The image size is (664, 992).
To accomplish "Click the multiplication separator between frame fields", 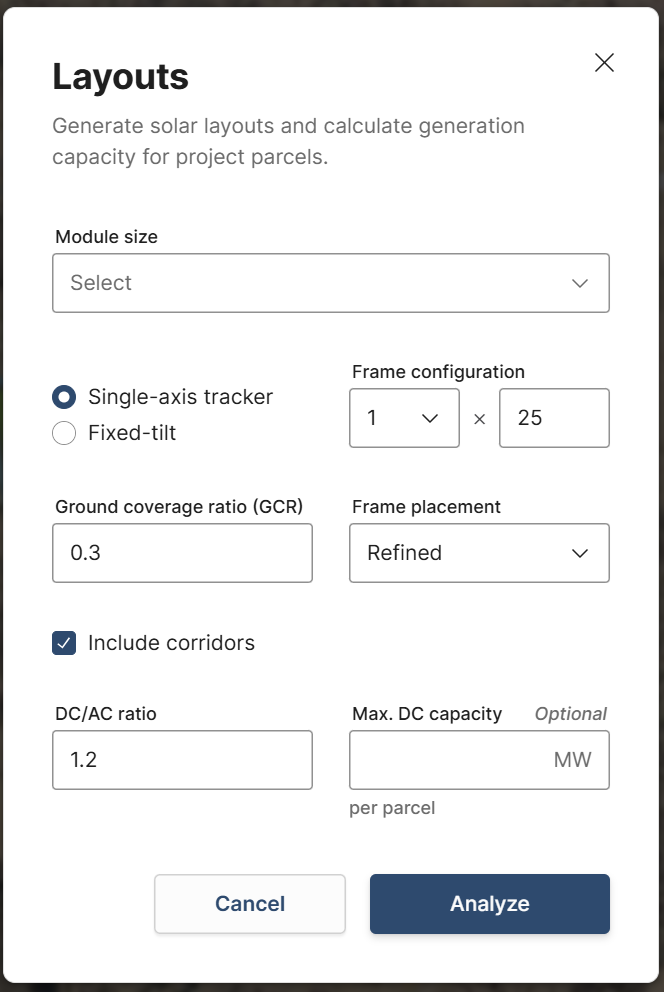I will [480, 418].
